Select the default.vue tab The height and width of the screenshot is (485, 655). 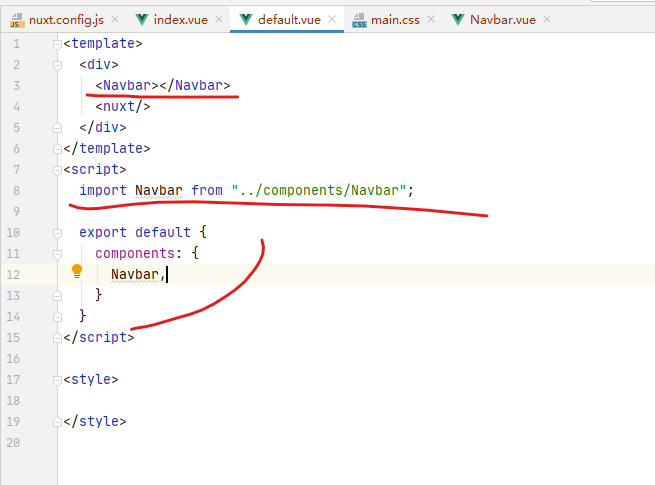[289, 20]
